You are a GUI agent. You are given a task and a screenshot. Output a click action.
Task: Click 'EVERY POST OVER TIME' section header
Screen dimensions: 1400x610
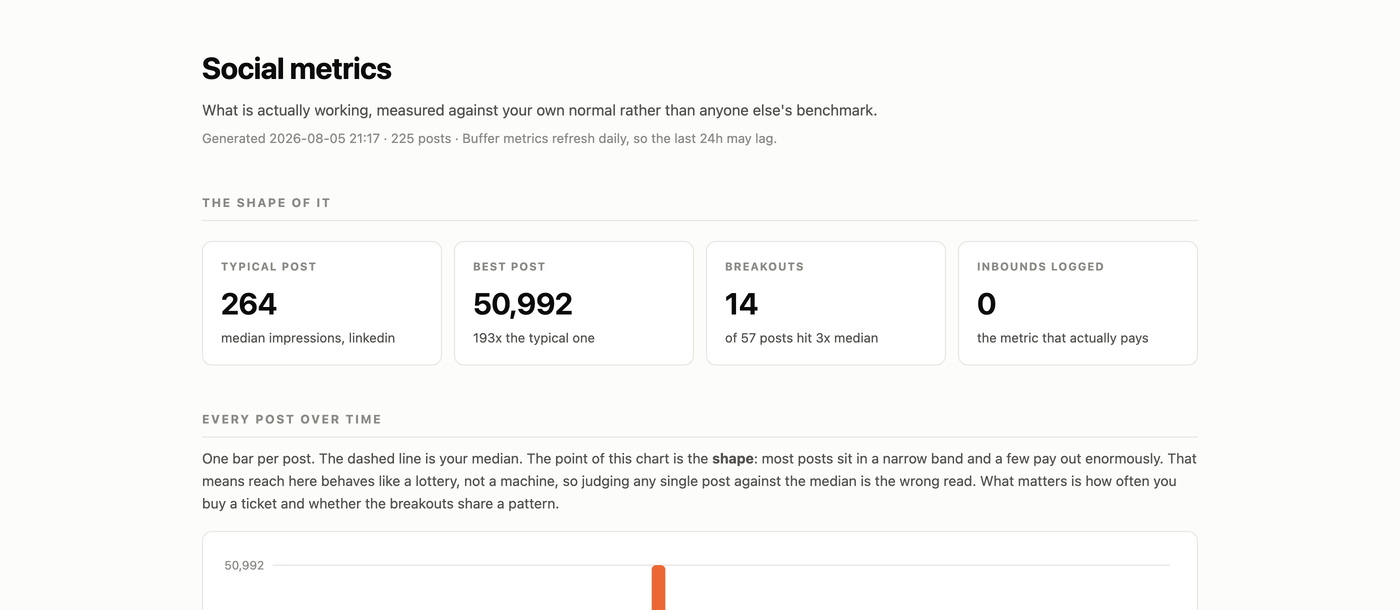[x=292, y=420]
